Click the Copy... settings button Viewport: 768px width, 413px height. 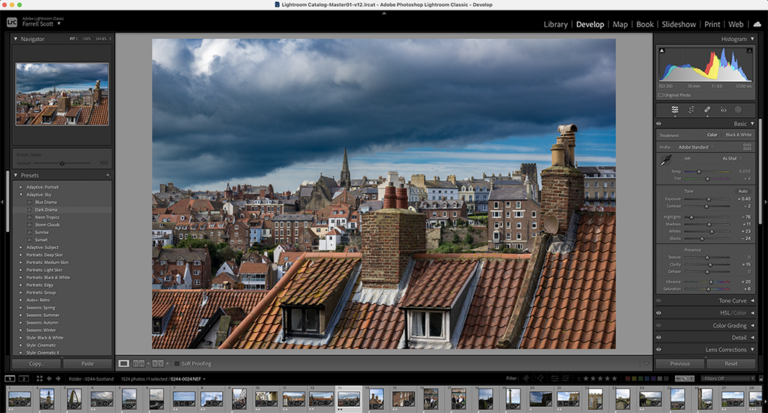click(36, 364)
